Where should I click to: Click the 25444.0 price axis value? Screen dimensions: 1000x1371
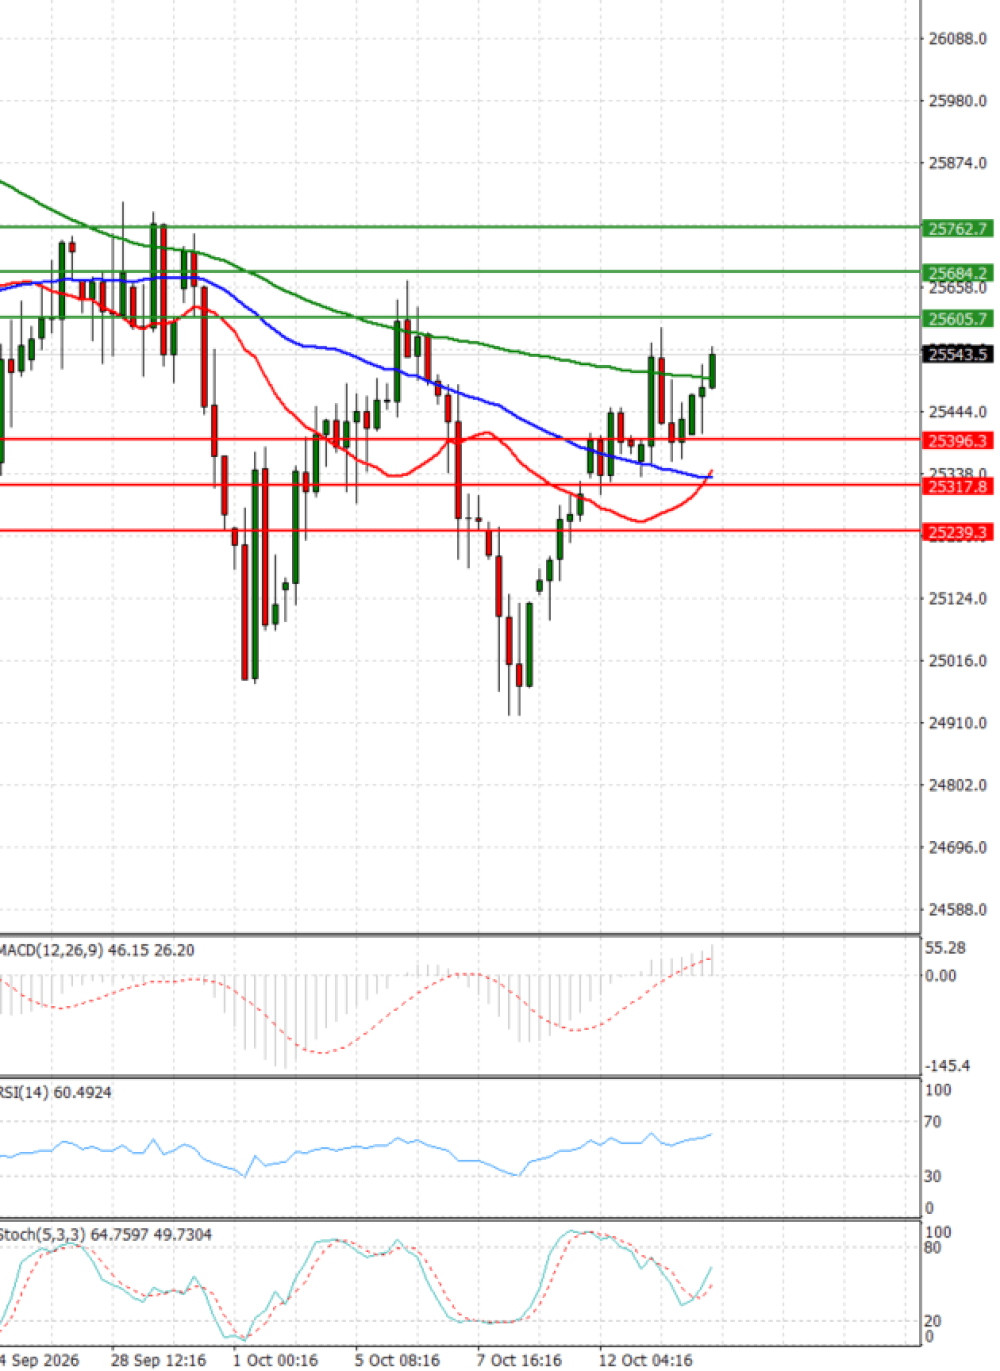coord(957,412)
